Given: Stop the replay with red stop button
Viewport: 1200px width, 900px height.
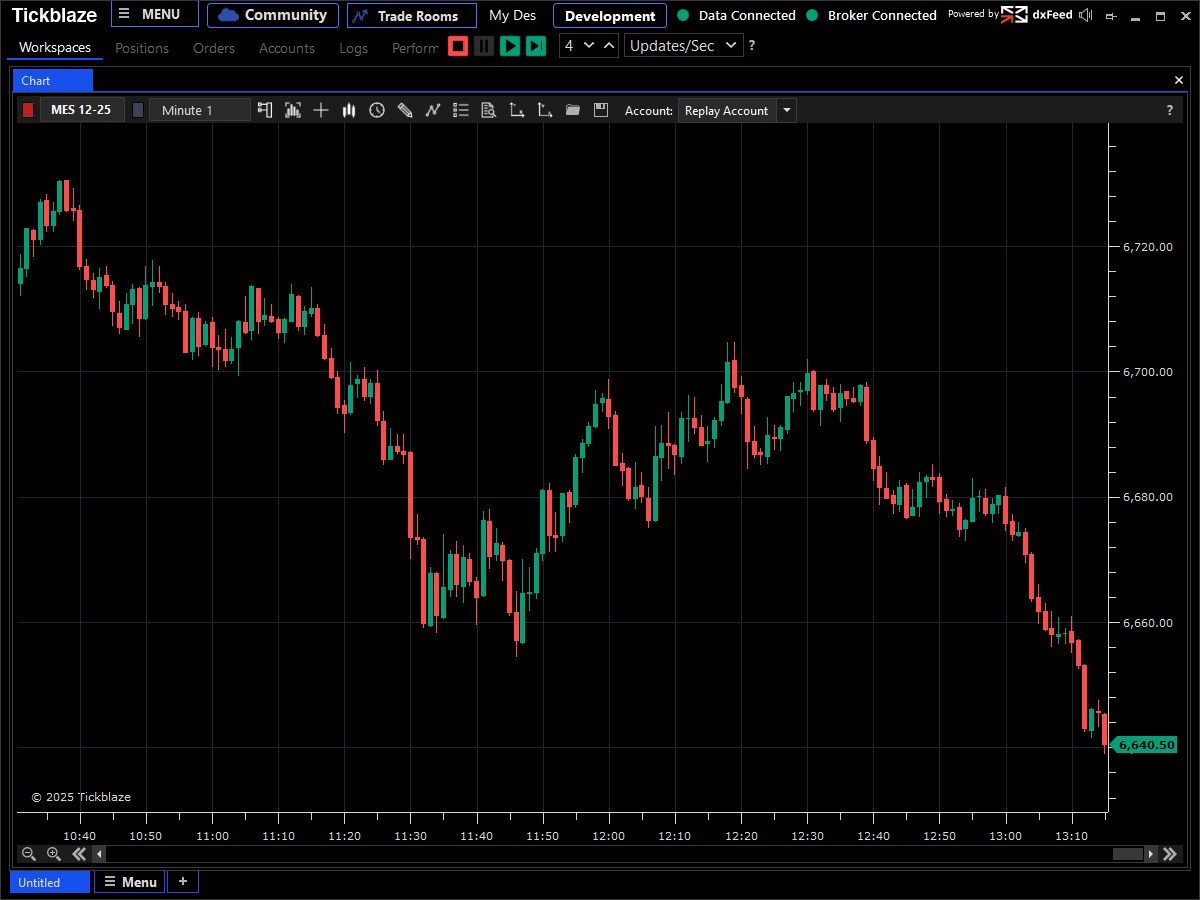Looking at the screenshot, I should tap(458, 46).
